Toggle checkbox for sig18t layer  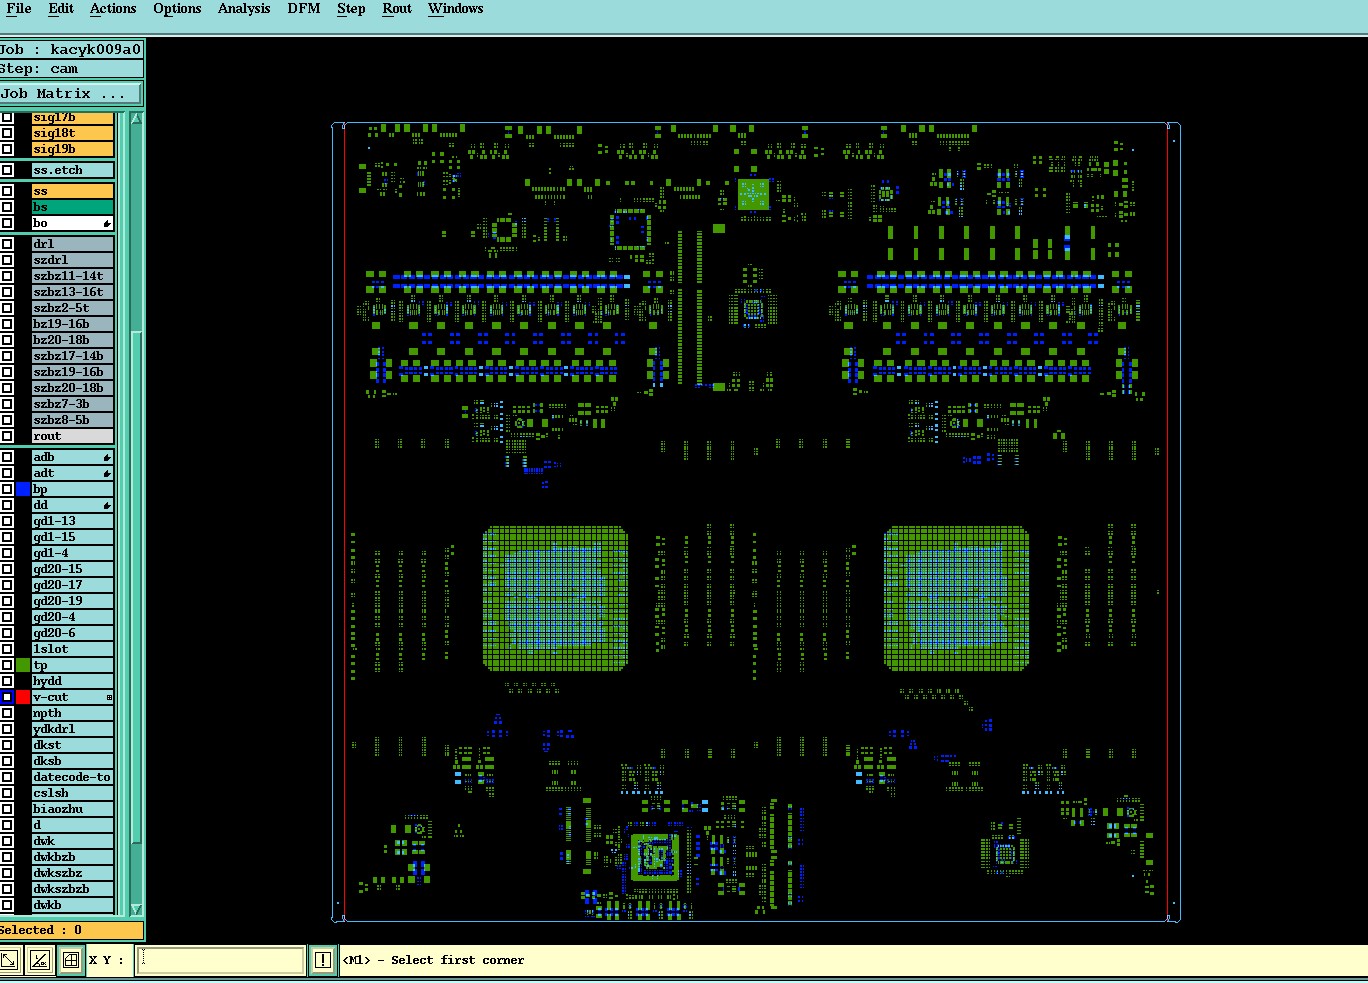(x=7, y=133)
